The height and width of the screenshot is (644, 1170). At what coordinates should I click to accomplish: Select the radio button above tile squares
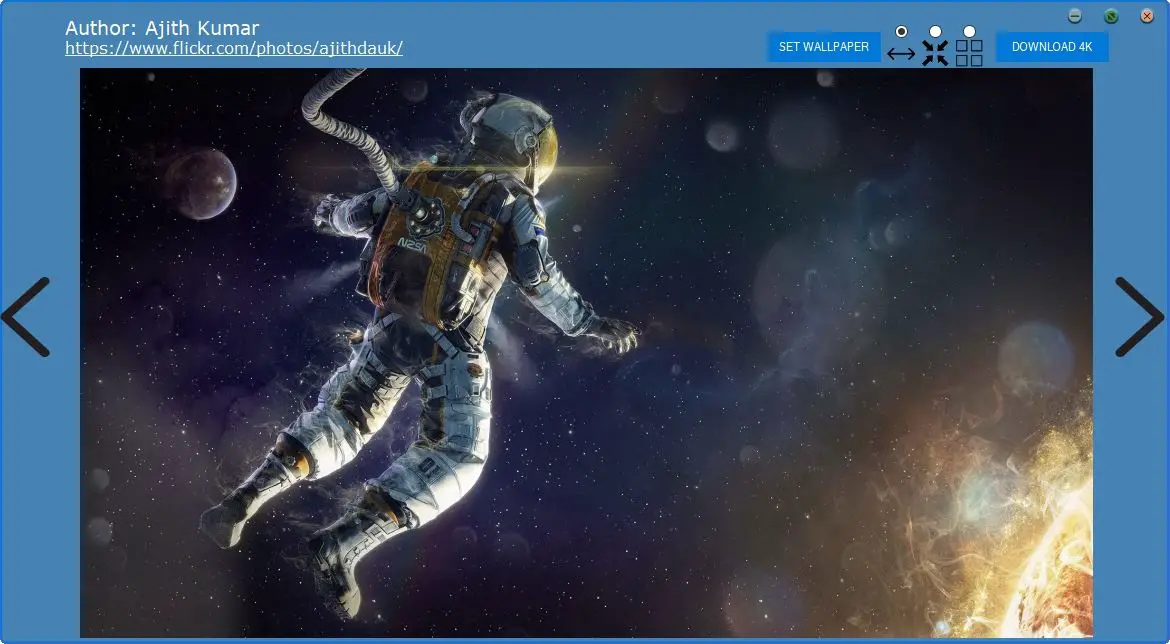click(x=969, y=32)
